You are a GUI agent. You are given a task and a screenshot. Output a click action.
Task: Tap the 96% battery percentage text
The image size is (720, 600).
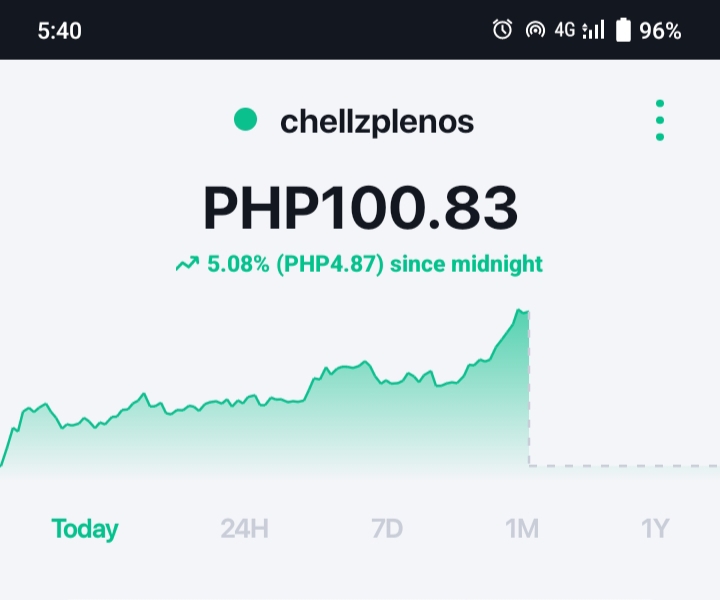[x=660, y=31]
